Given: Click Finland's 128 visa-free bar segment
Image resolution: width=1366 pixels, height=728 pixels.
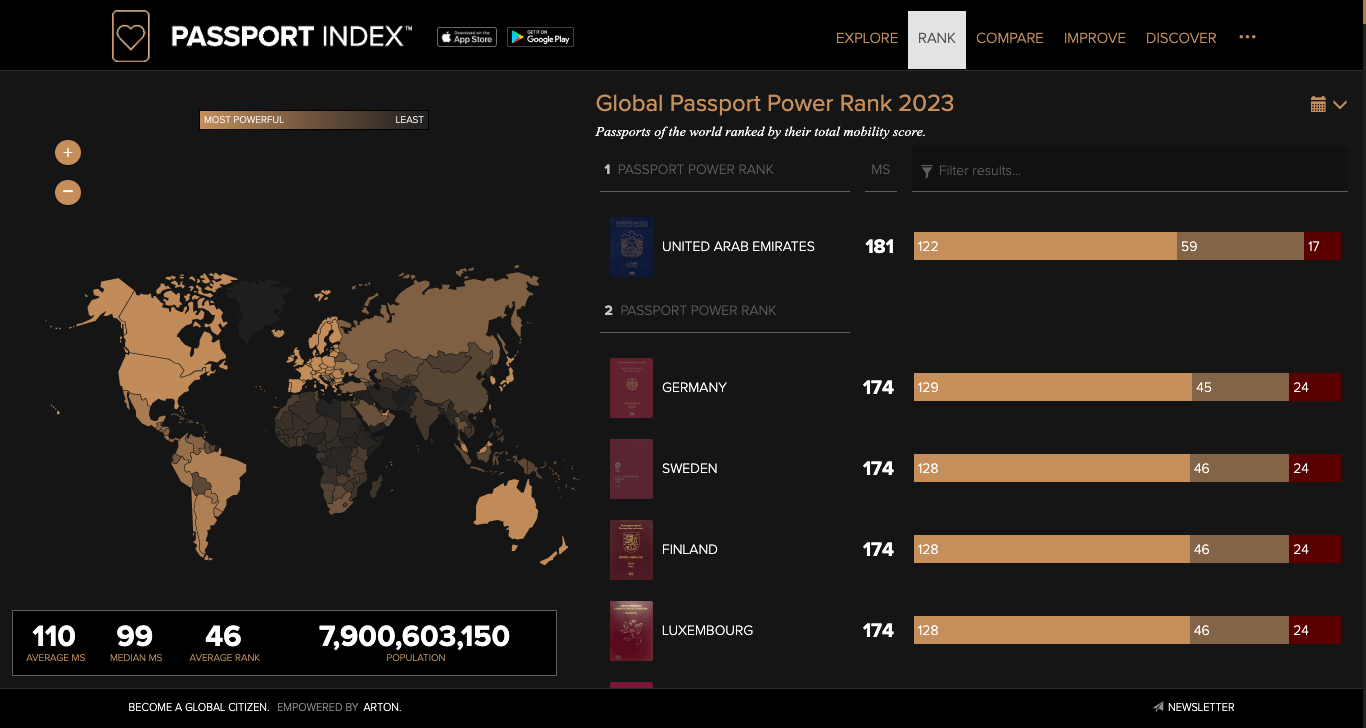Looking at the screenshot, I should point(1051,549).
